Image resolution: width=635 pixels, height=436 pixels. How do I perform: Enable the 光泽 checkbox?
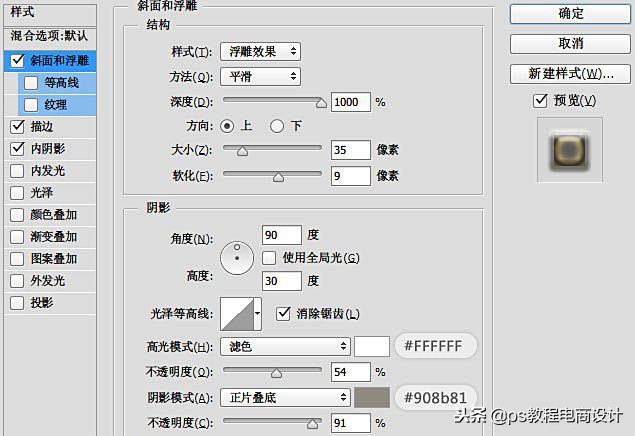coord(17,193)
